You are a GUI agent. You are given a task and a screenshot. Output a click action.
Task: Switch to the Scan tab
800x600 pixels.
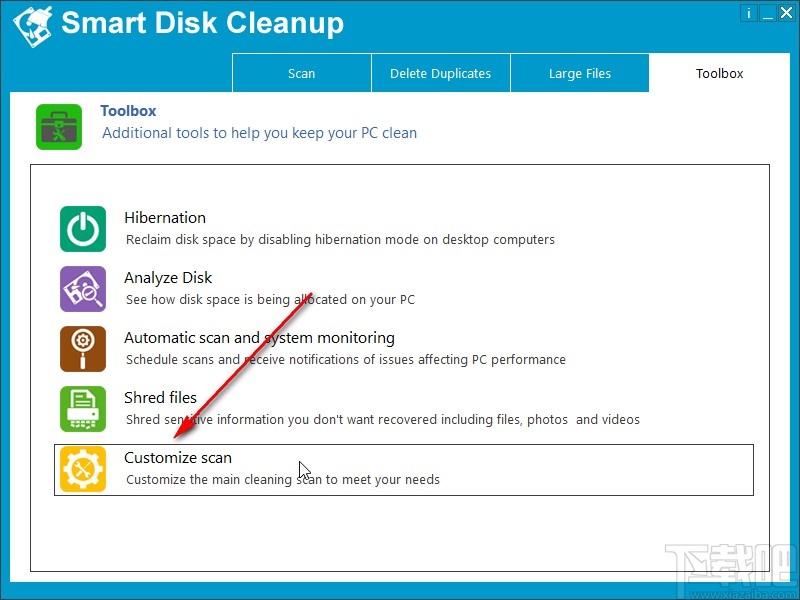pos(302,73)
